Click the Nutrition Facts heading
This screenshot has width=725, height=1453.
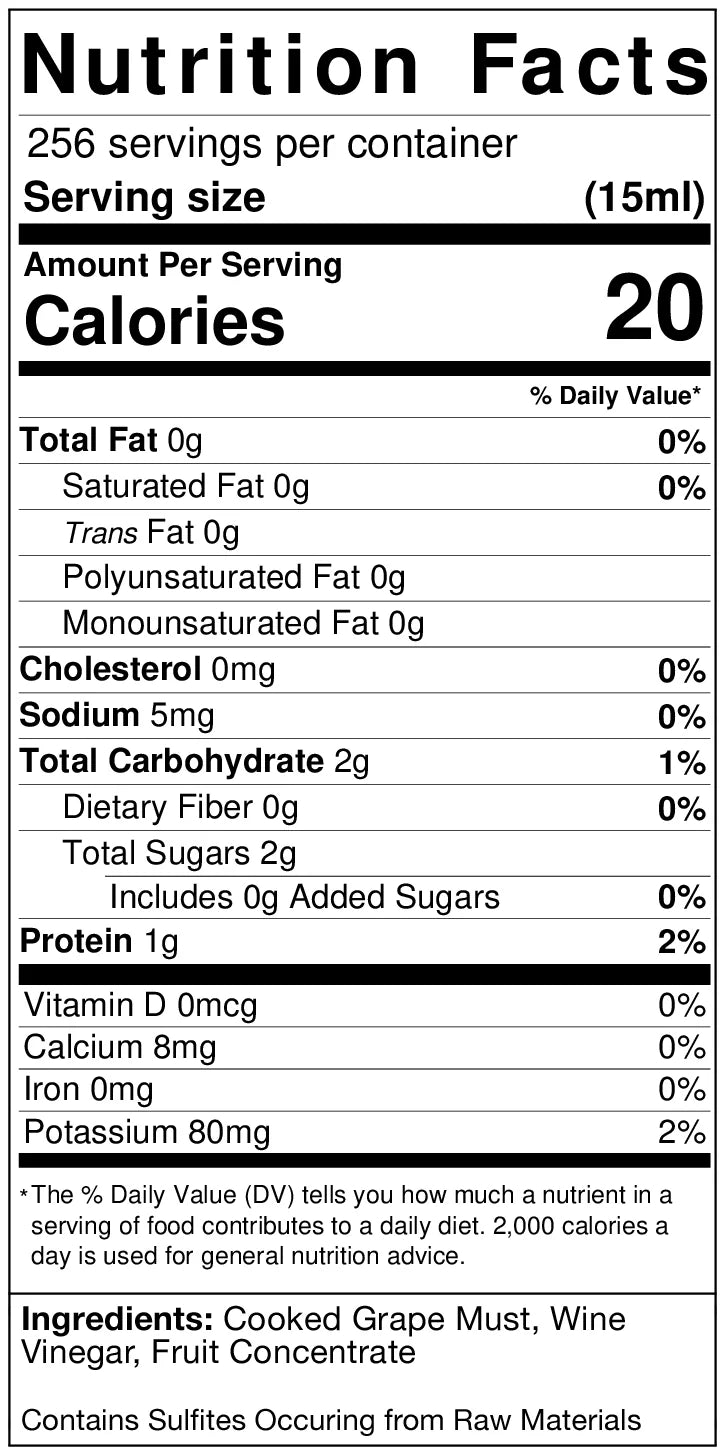pos(362,63)
